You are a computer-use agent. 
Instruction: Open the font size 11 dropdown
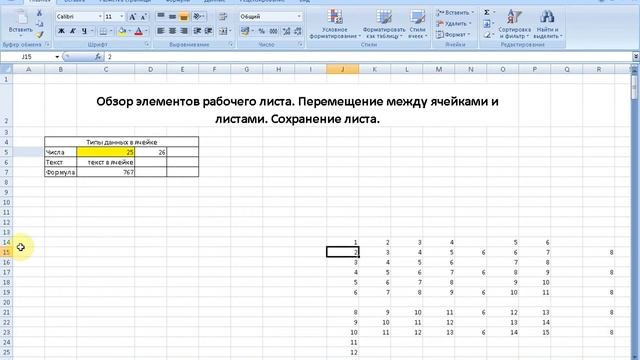click(x=122, y=17)
